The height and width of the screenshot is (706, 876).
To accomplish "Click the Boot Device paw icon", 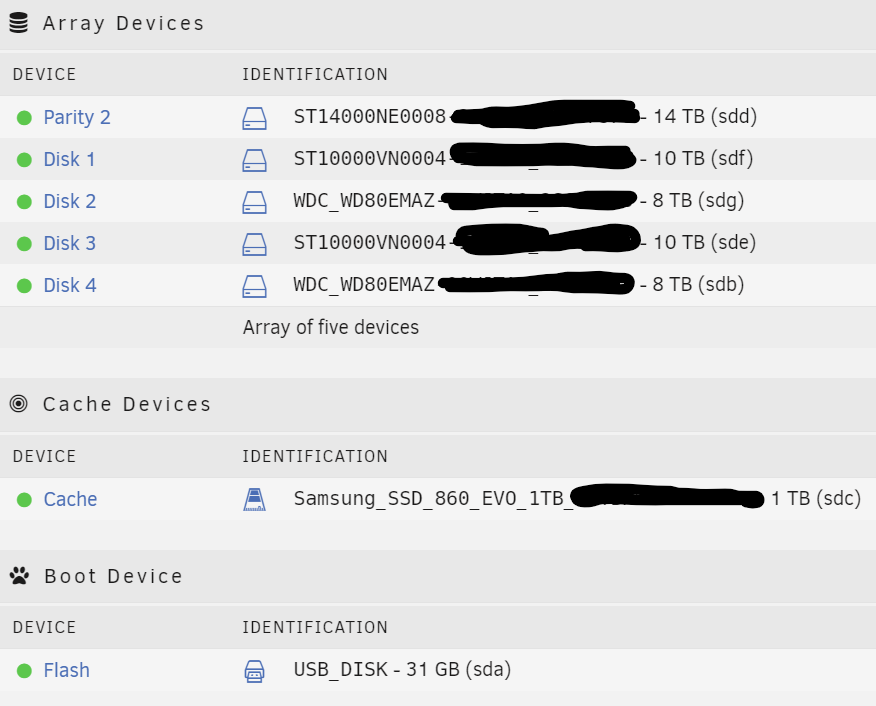I will coord(19,575).
